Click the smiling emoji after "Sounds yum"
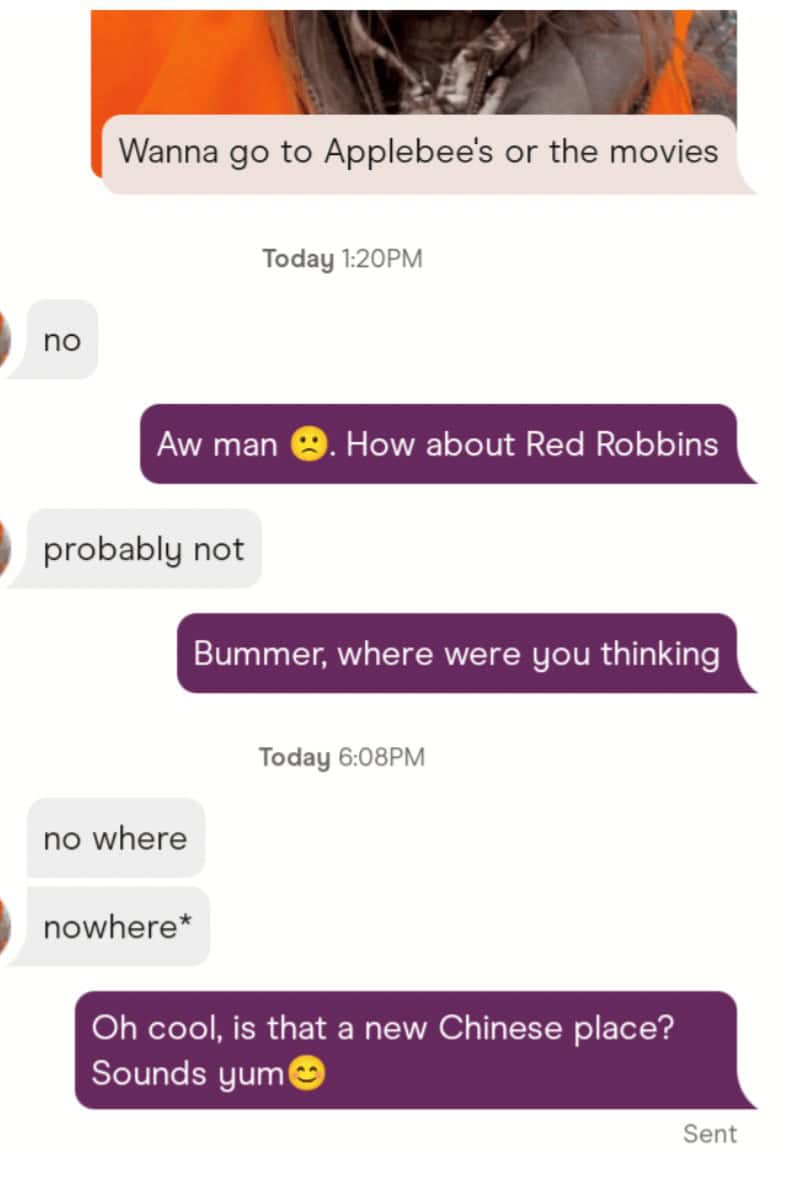The width and height of the screenshot is (786, 1182). tap(306, 1074)
